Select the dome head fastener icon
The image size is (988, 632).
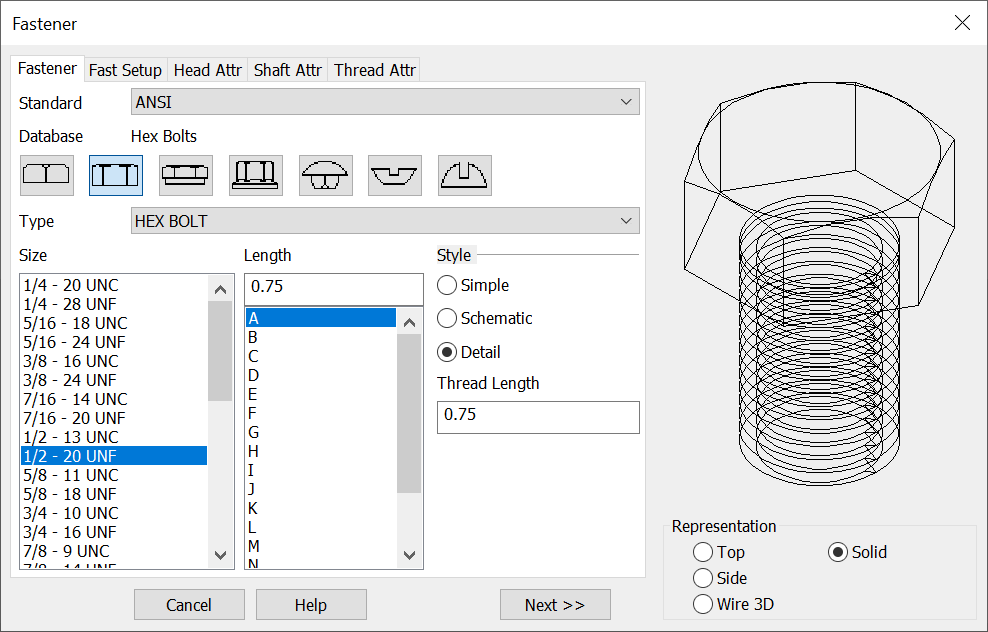[464, 174]
